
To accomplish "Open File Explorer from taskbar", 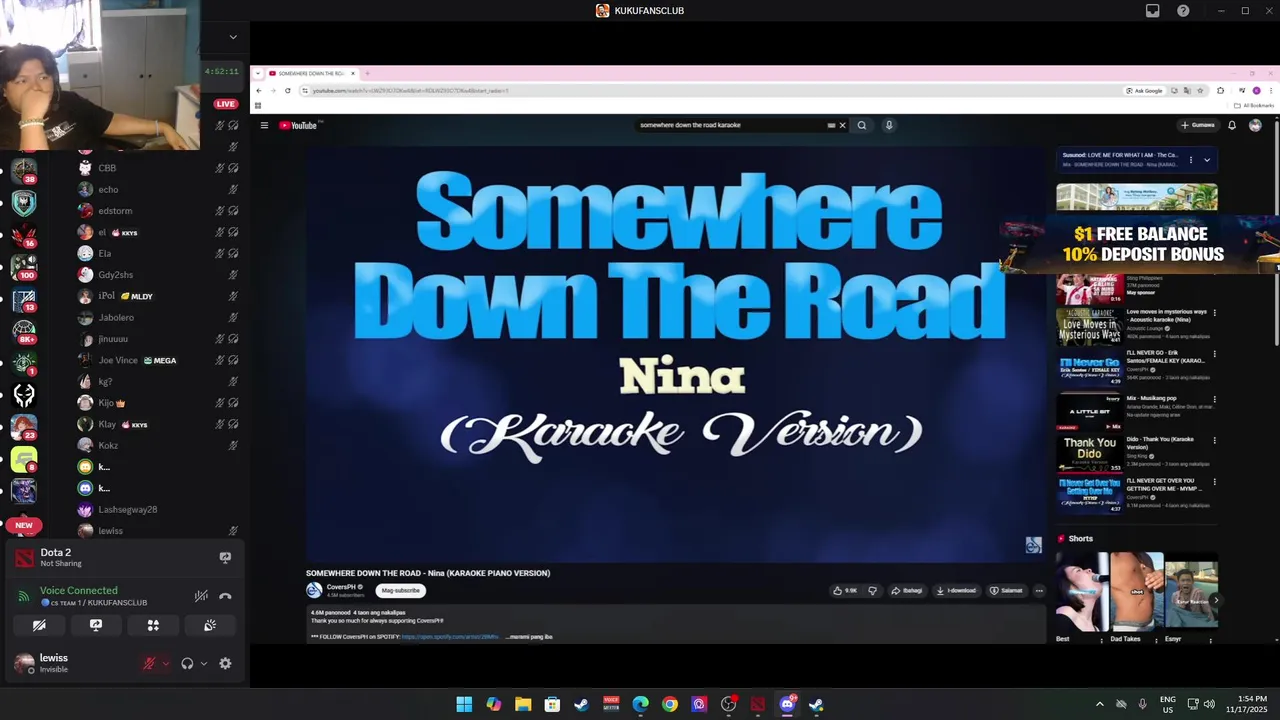I will (x=523, y=704).
